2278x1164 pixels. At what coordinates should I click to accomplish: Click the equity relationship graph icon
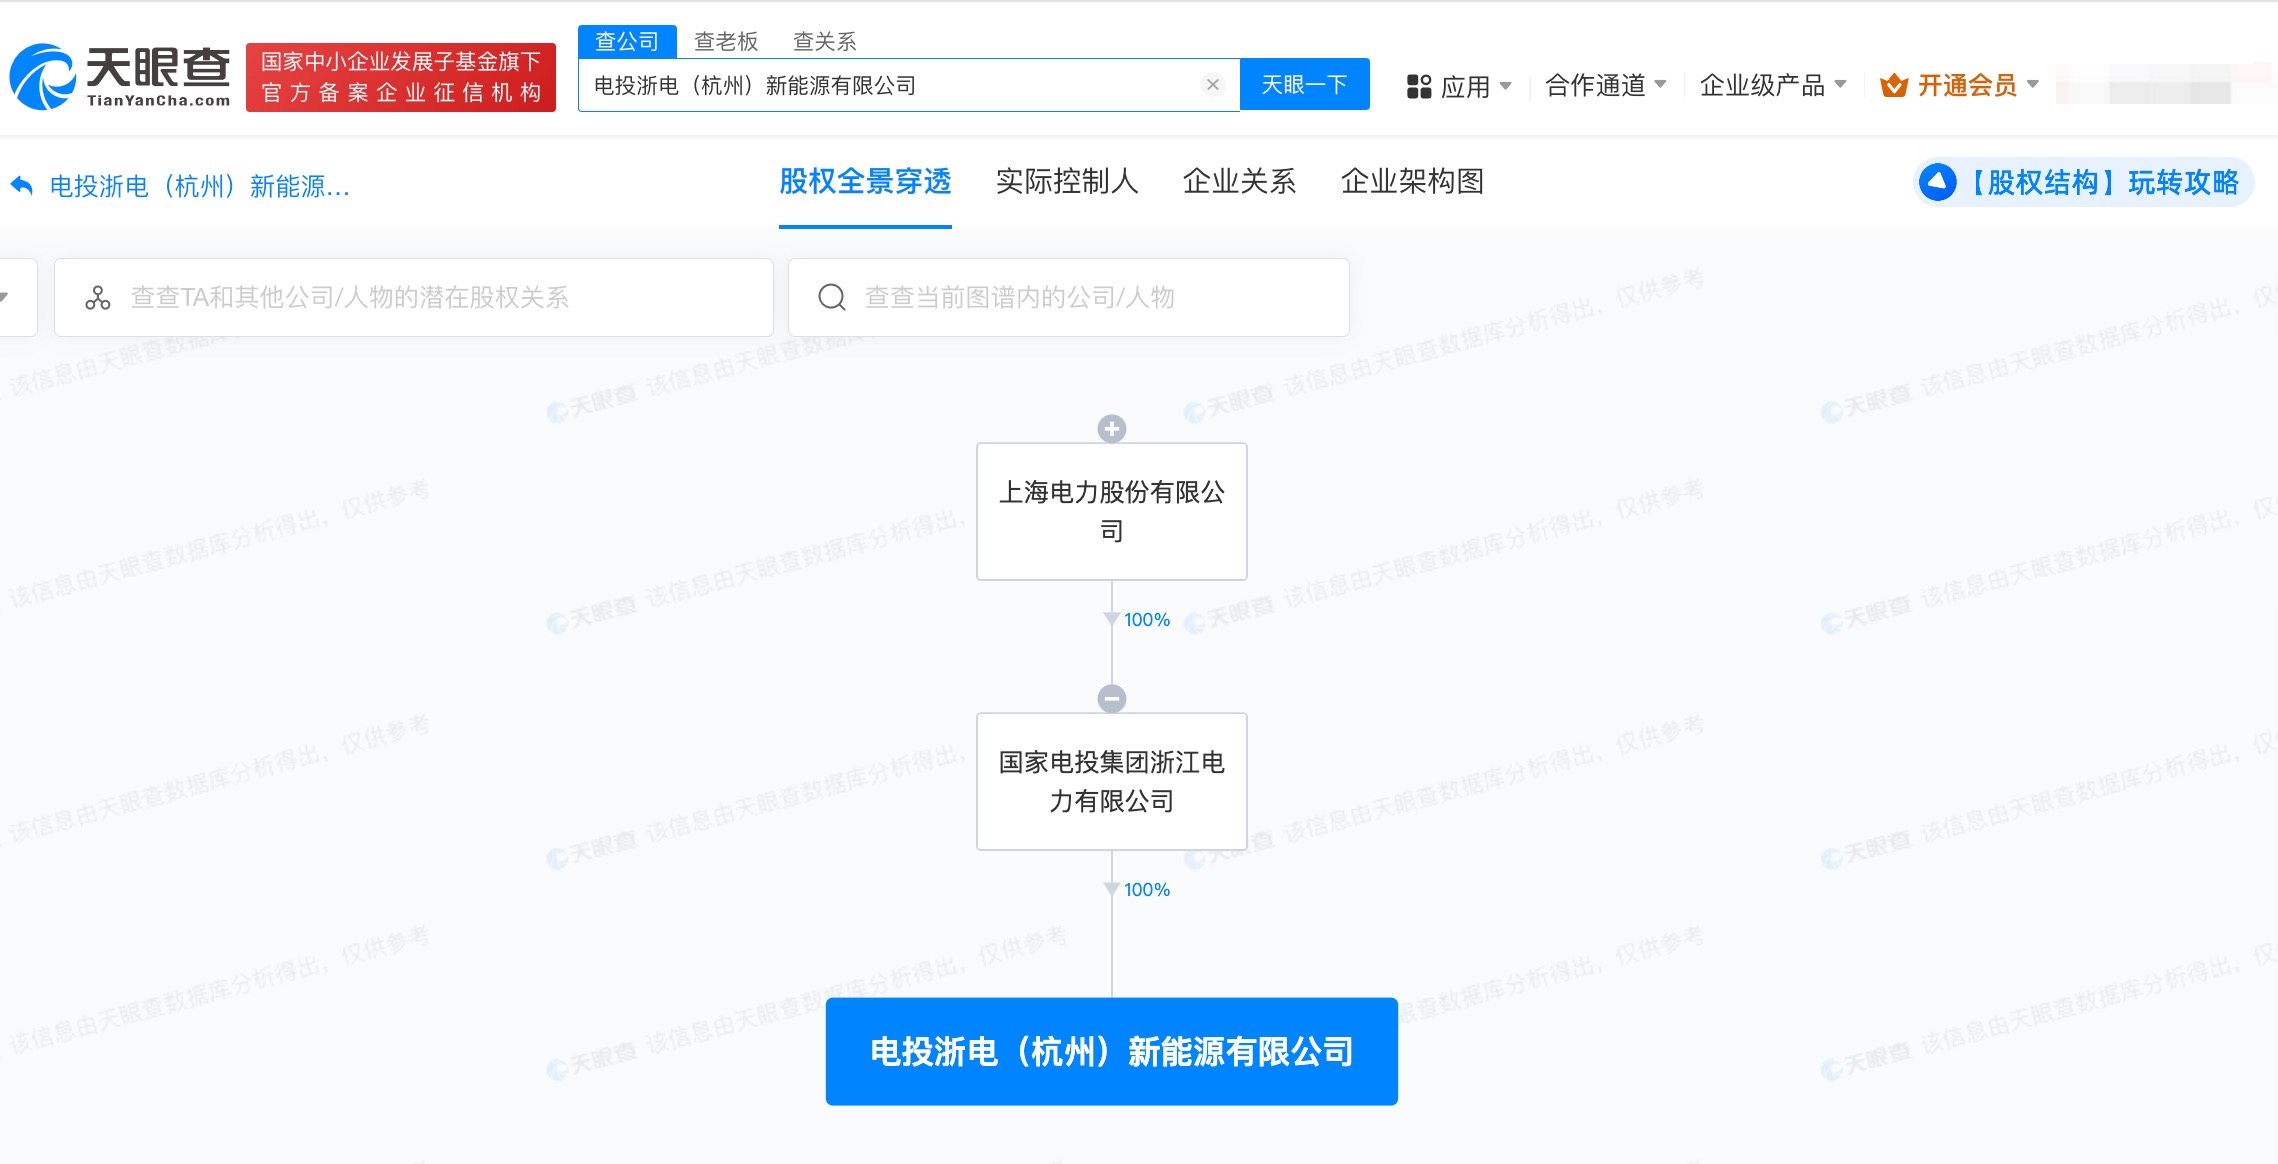(x=98, y=298)
